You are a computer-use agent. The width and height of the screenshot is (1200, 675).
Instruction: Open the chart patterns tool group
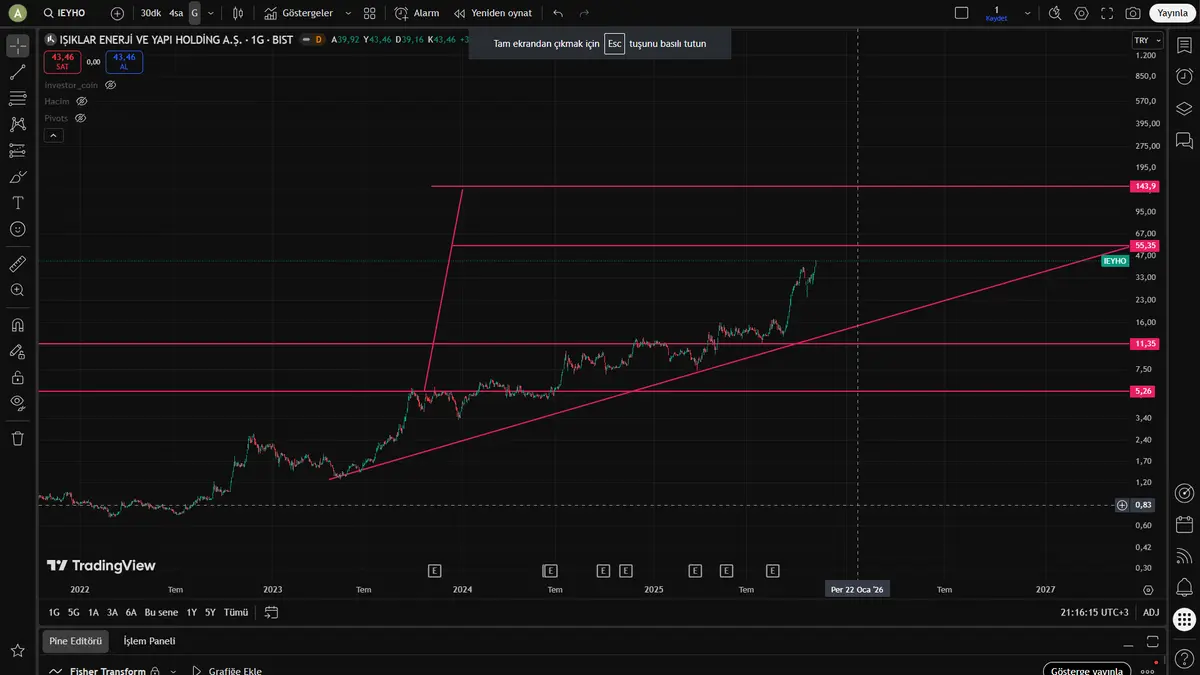17,124
